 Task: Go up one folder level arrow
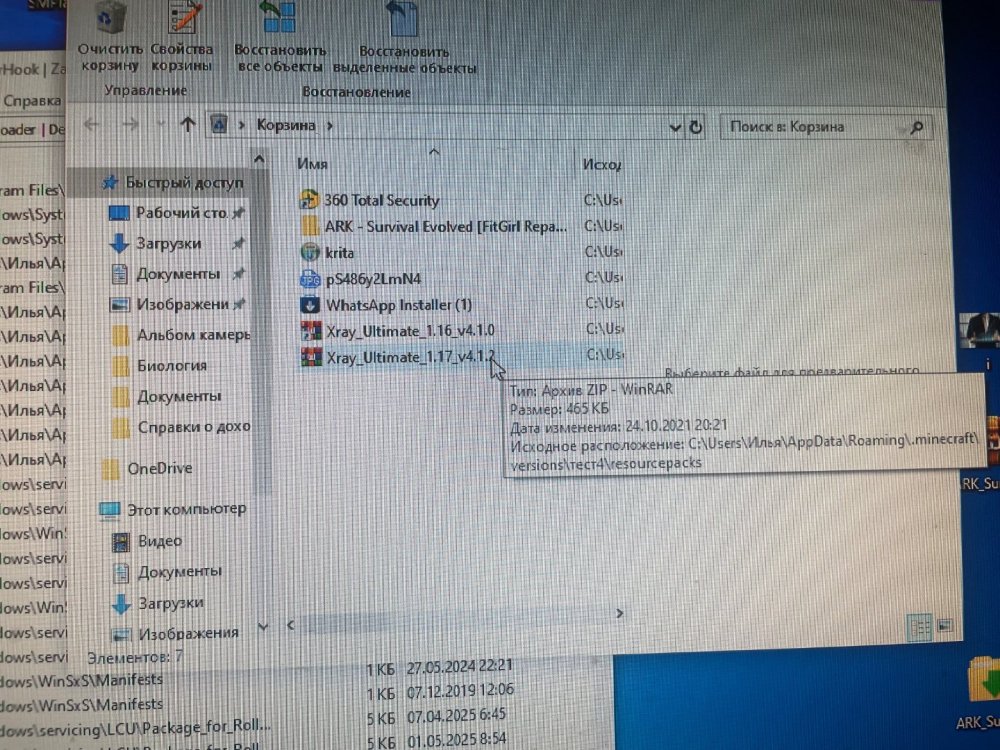pyautogui.click(x=187, y=124)
